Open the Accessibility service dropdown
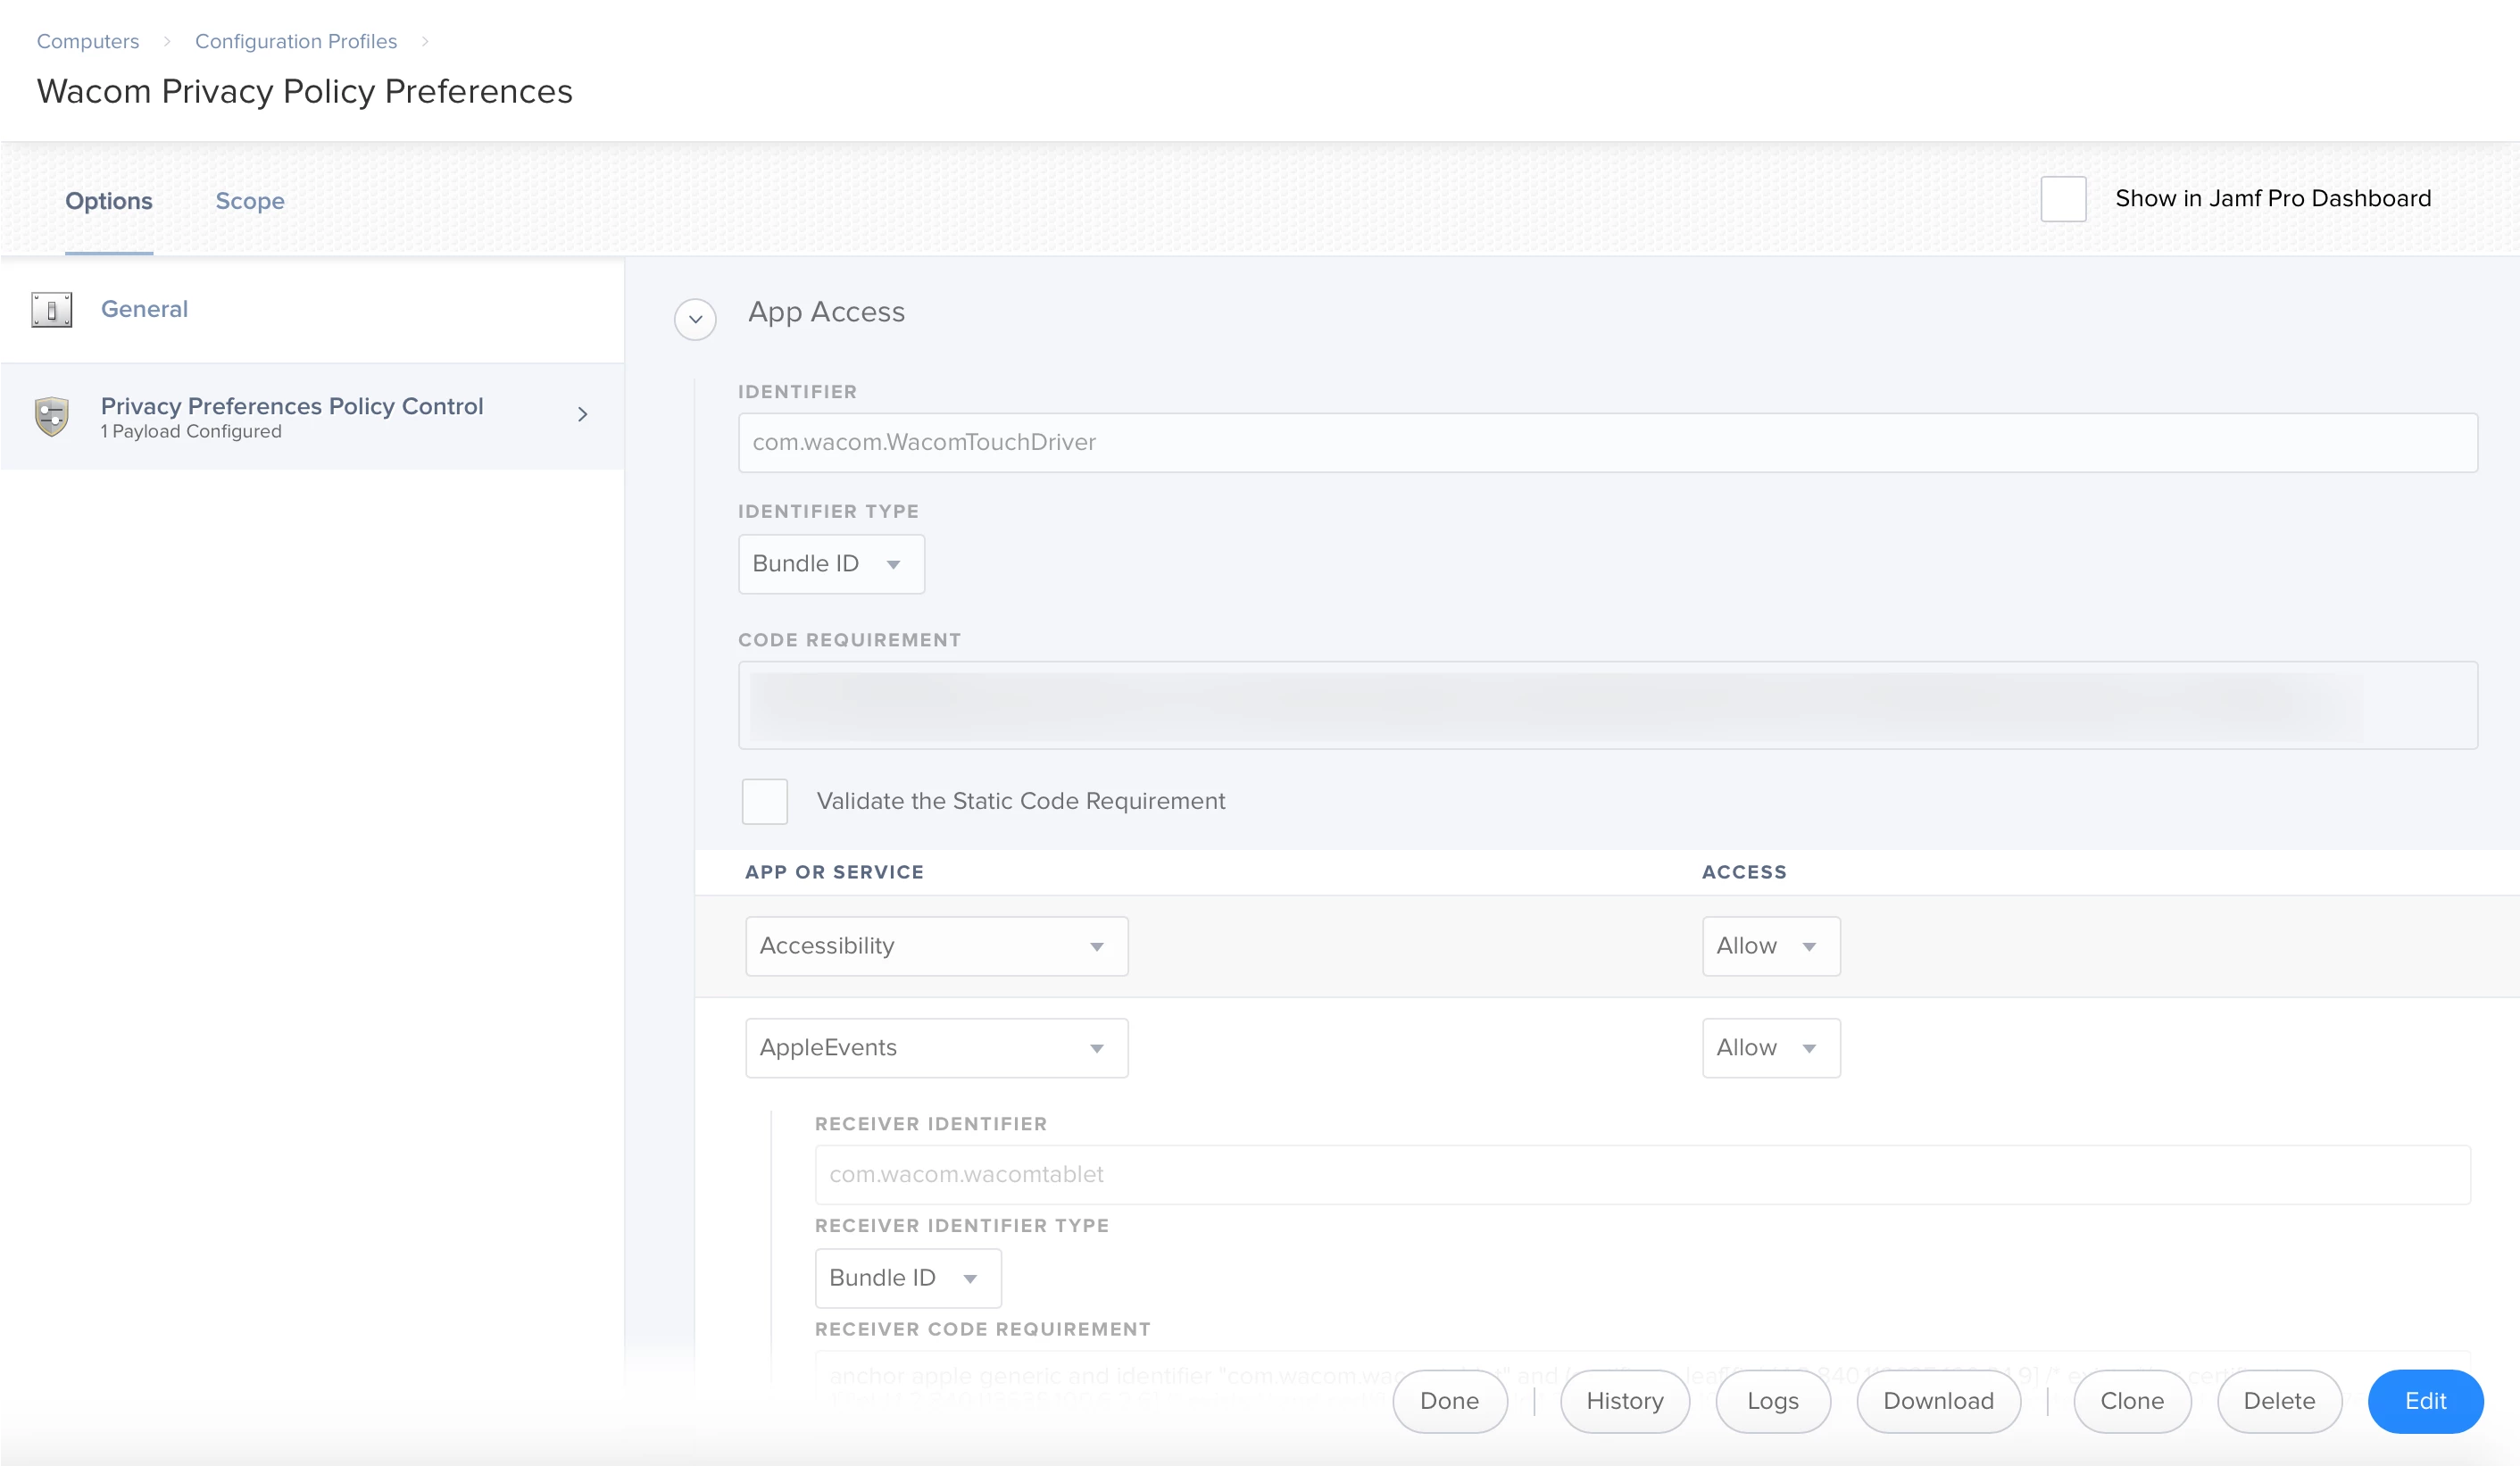2520x1466 pixels. [x=937, y=946]
